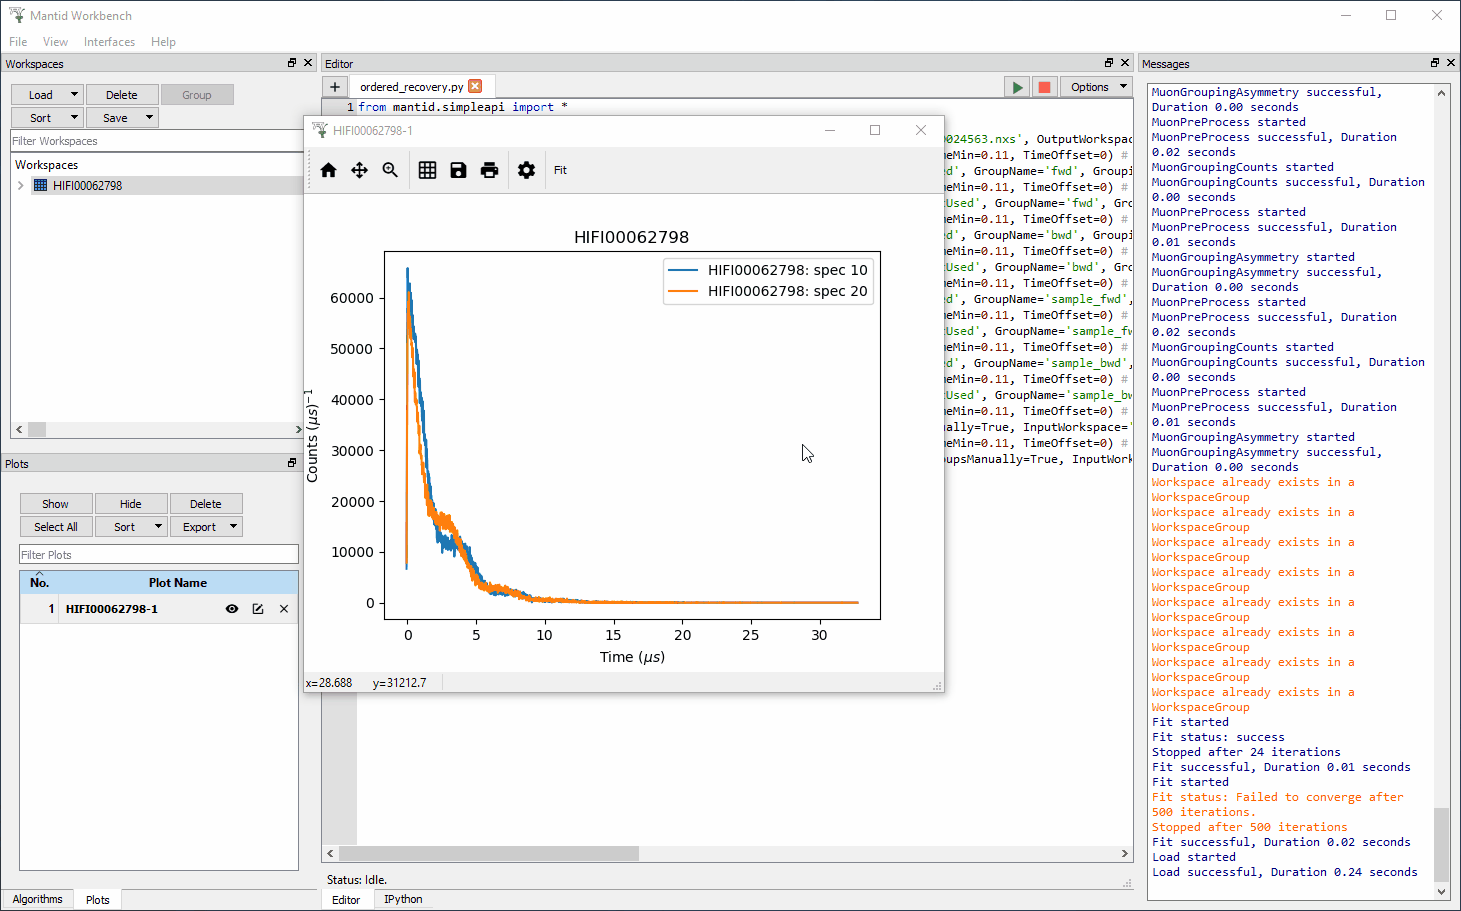The width and height of the screenshot is (1461, 911).
Task: Click the Home reset view icon
Action: pos(329,170)
